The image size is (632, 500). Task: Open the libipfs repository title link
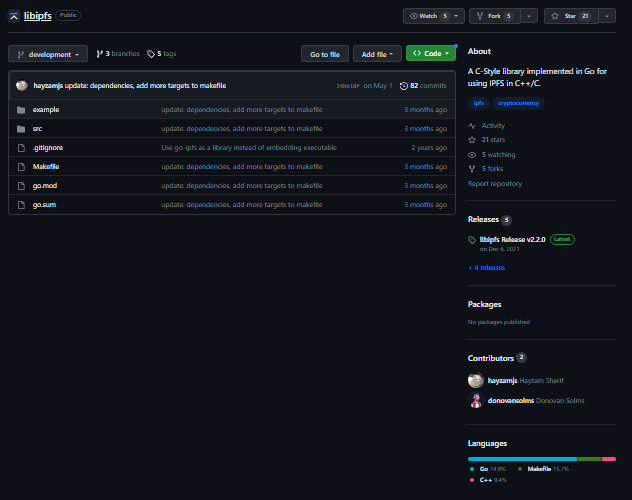click(x=38, y=16)
